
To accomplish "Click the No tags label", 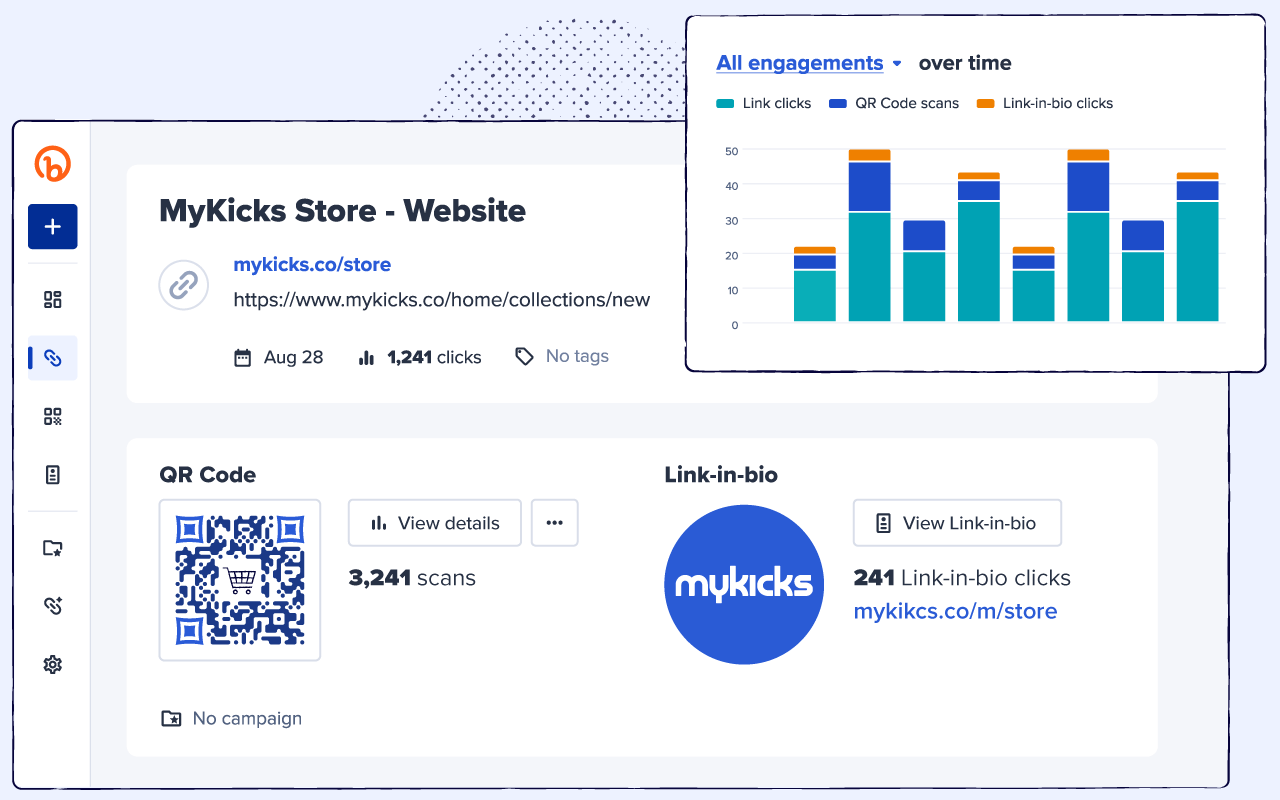I will tap(577, 356).
